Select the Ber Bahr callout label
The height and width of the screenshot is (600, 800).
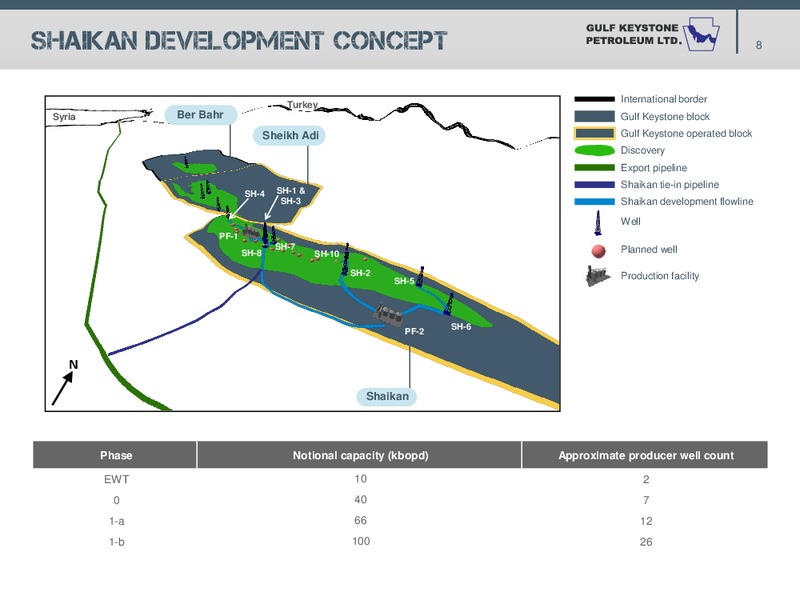(201, 115)
